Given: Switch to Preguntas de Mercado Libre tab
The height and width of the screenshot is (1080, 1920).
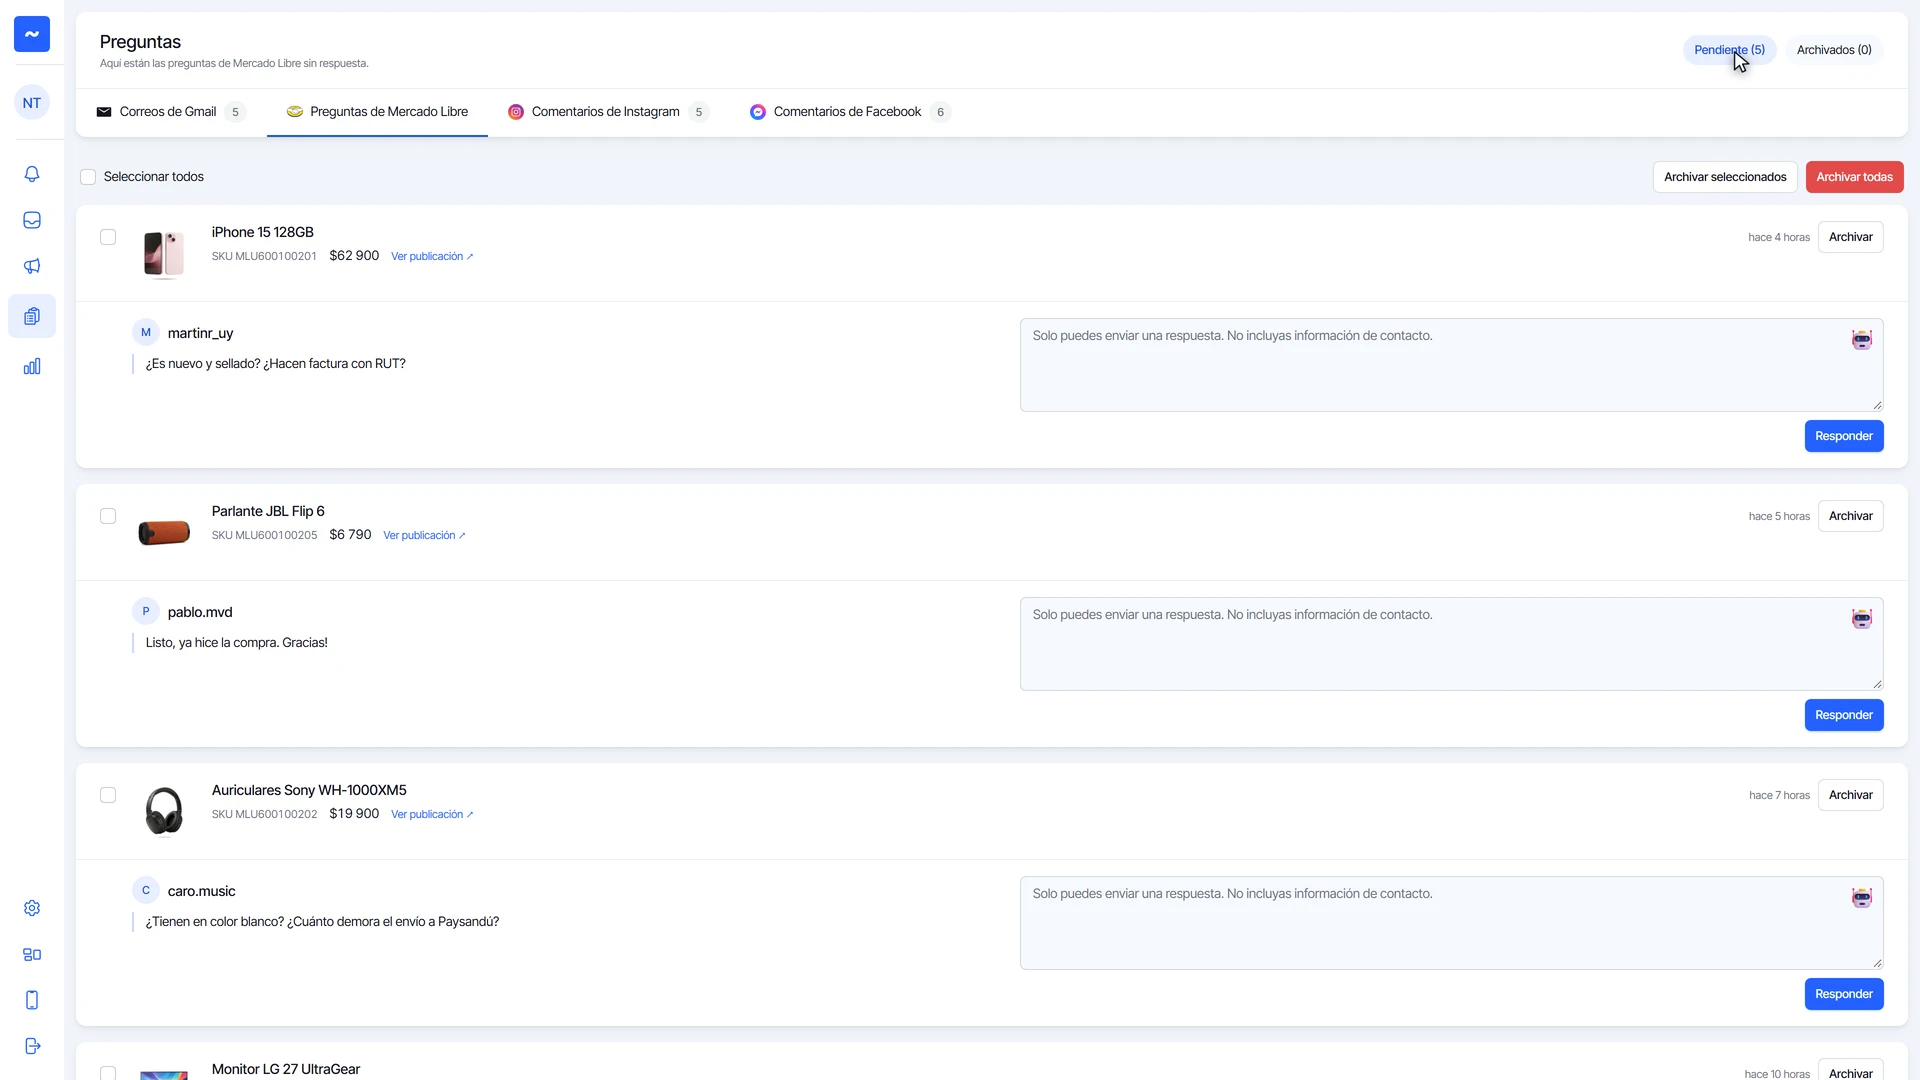Looking at the screenshot, I should click(x=377, y=112).
